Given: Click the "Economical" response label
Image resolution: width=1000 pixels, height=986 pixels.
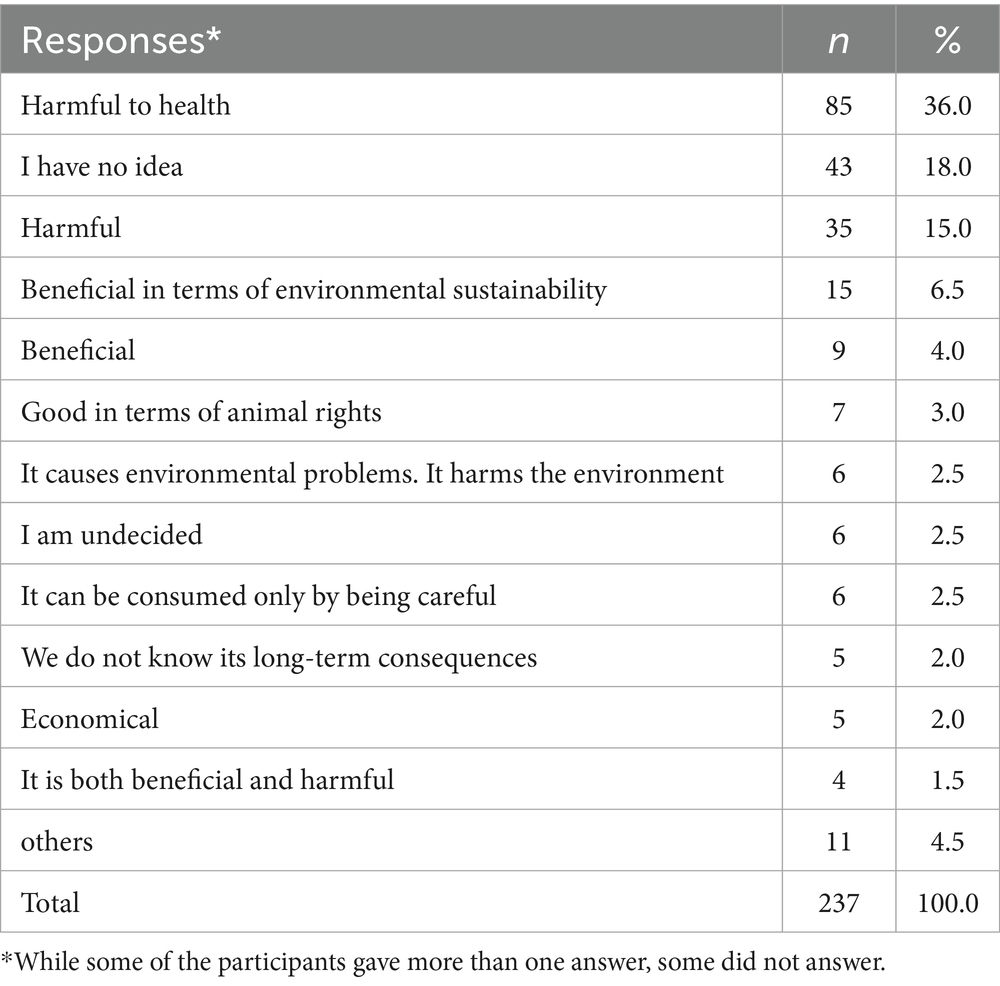Looking at the screenshot, I should (89, 719).
